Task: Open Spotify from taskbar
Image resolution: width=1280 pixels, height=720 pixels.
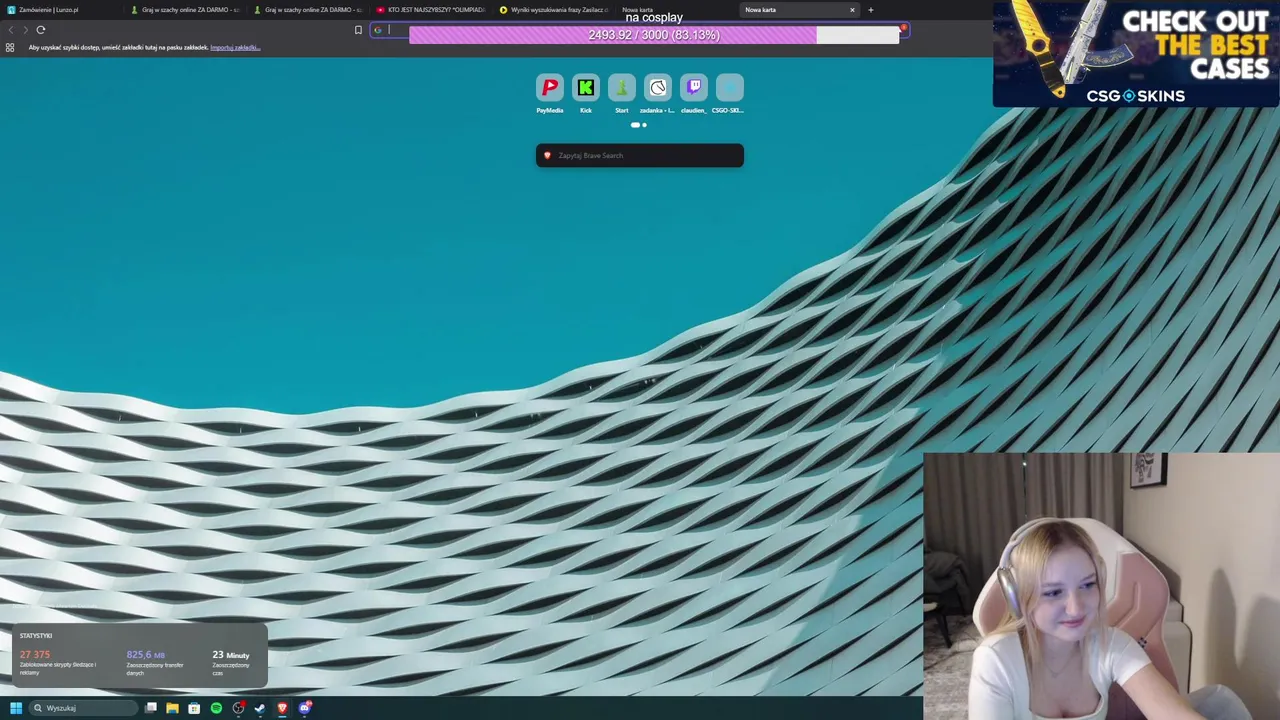Action: click(216, 708)
